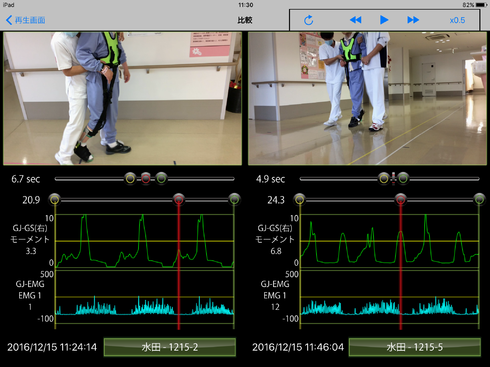The image size is (490, 367).
Task: Tap the right GJ-EMG EMG 1 graph
Action: click(389, 297)
